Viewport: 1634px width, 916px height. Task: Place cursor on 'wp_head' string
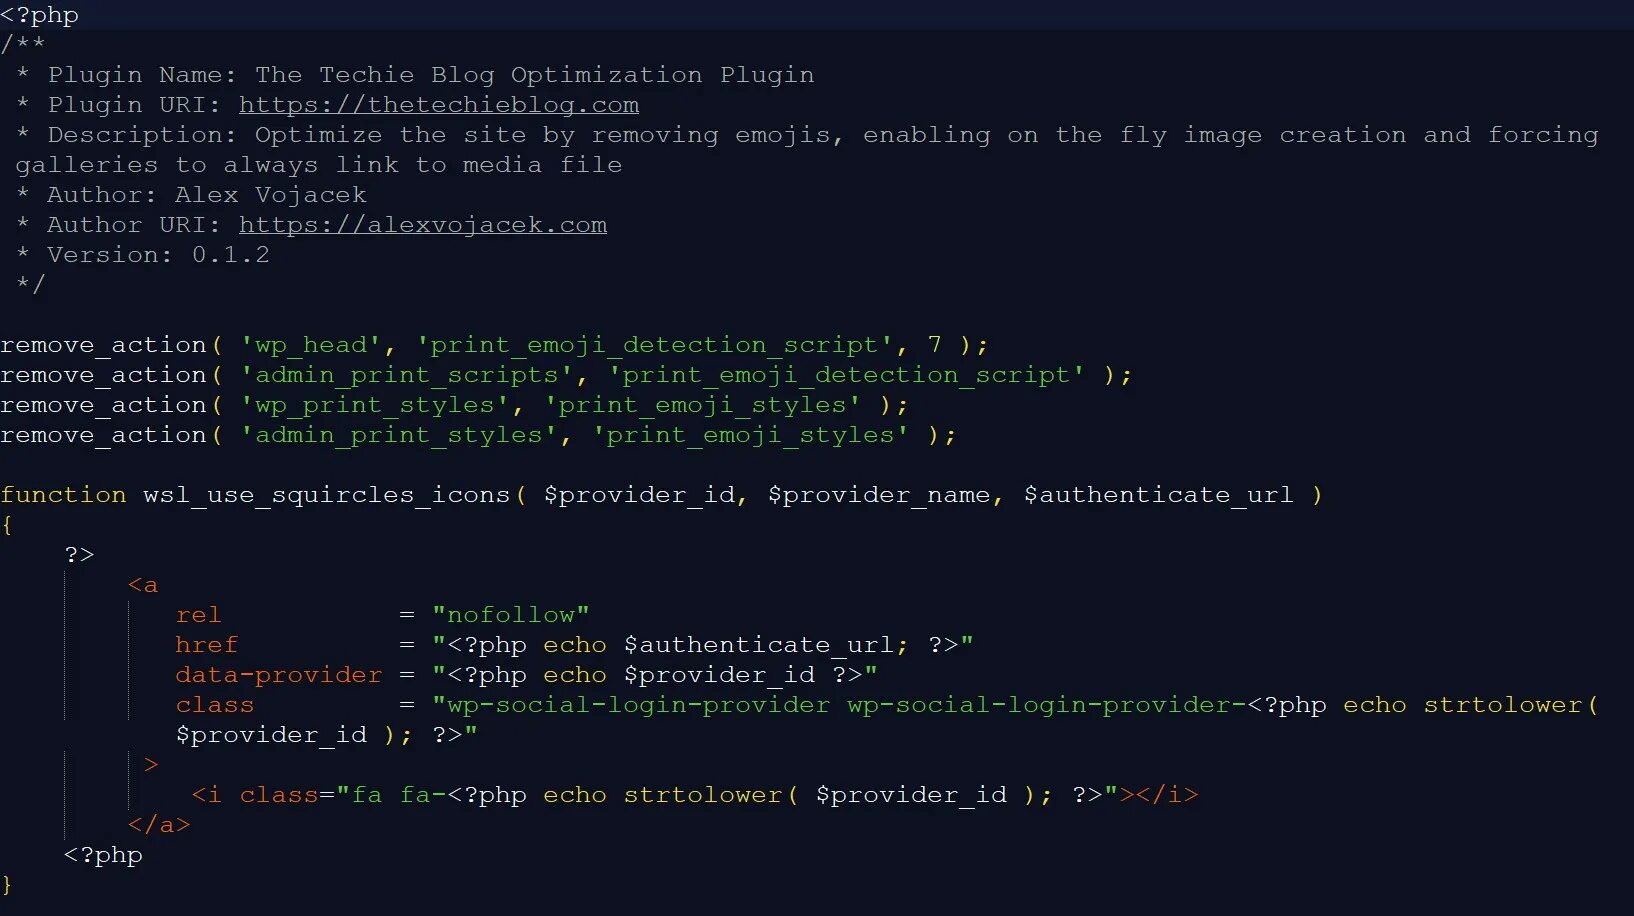point(311,345)
